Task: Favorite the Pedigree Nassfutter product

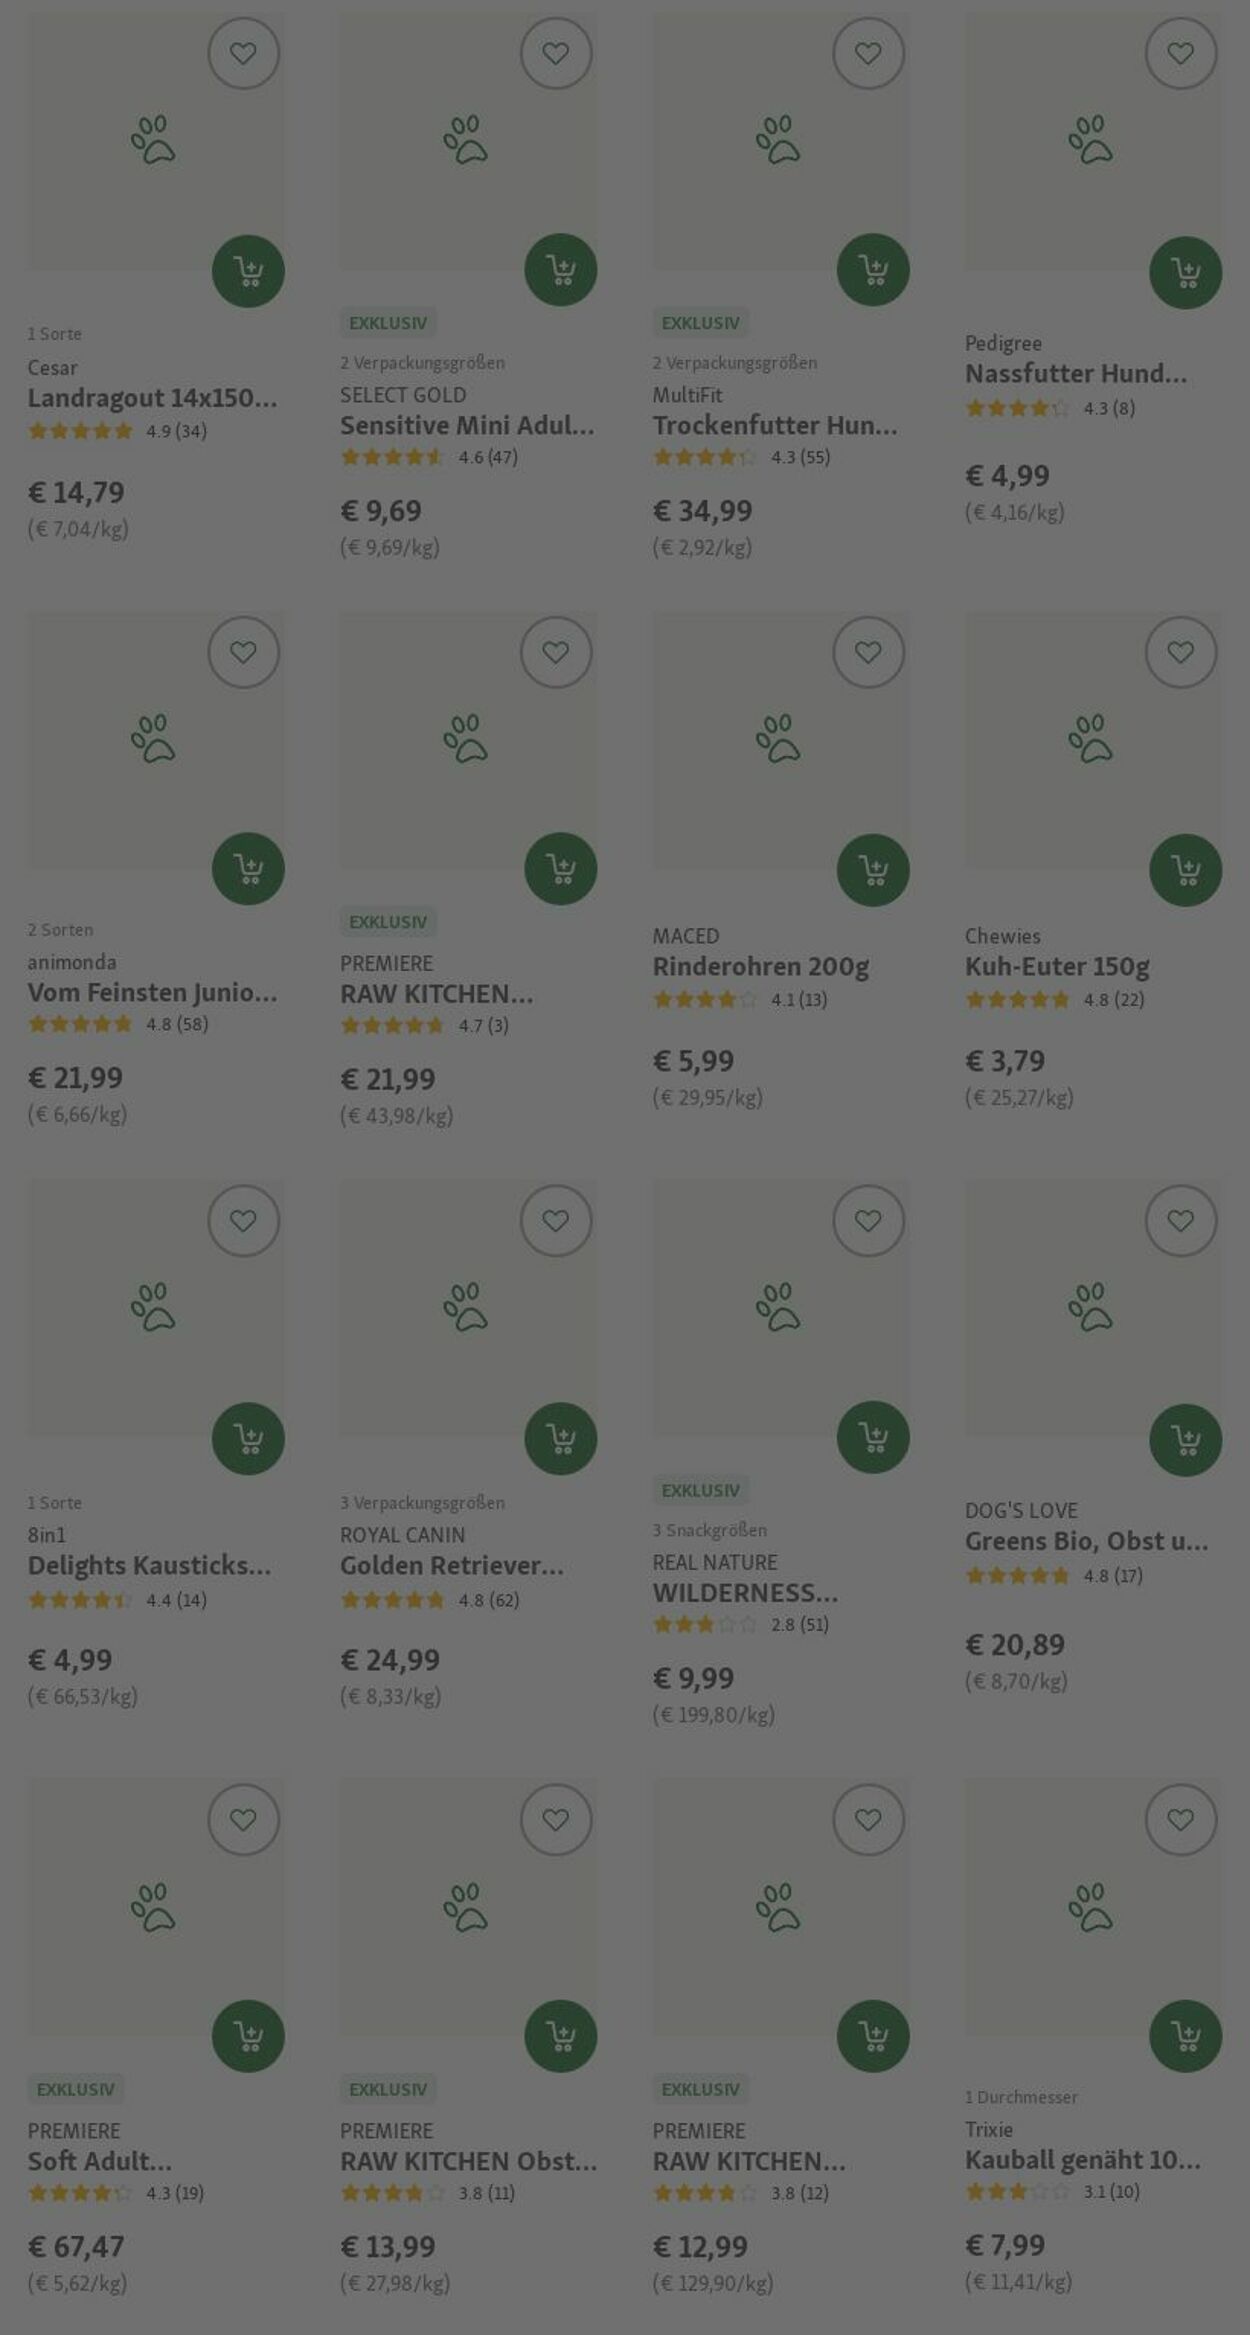Action: coord(1181,53)
